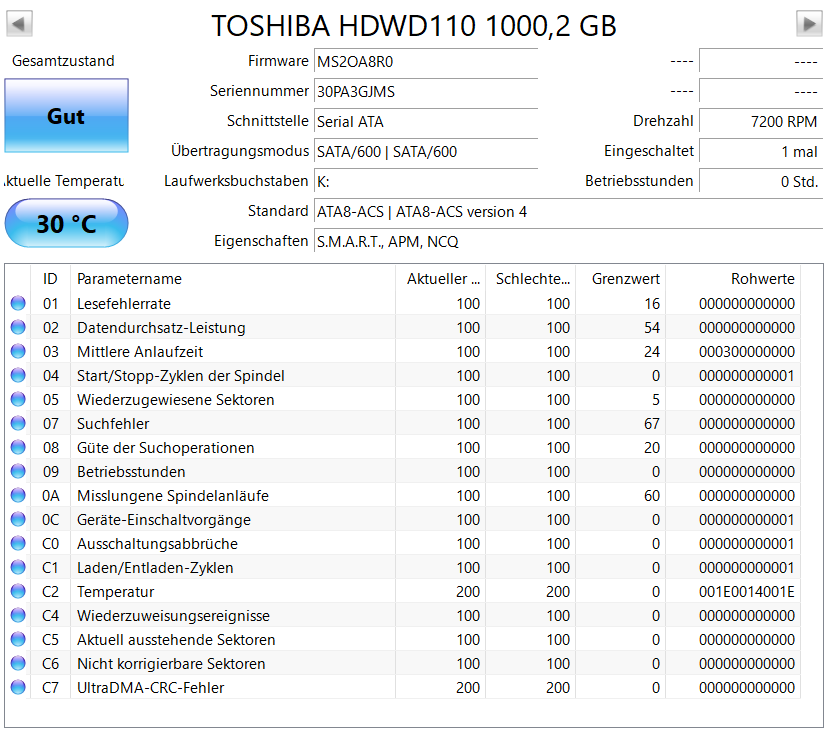Image resolution: width=828 pixels, height=736 pixels.
Task: Click the Laufwerksbuchstaben field K:
Action: pos(426,182)
